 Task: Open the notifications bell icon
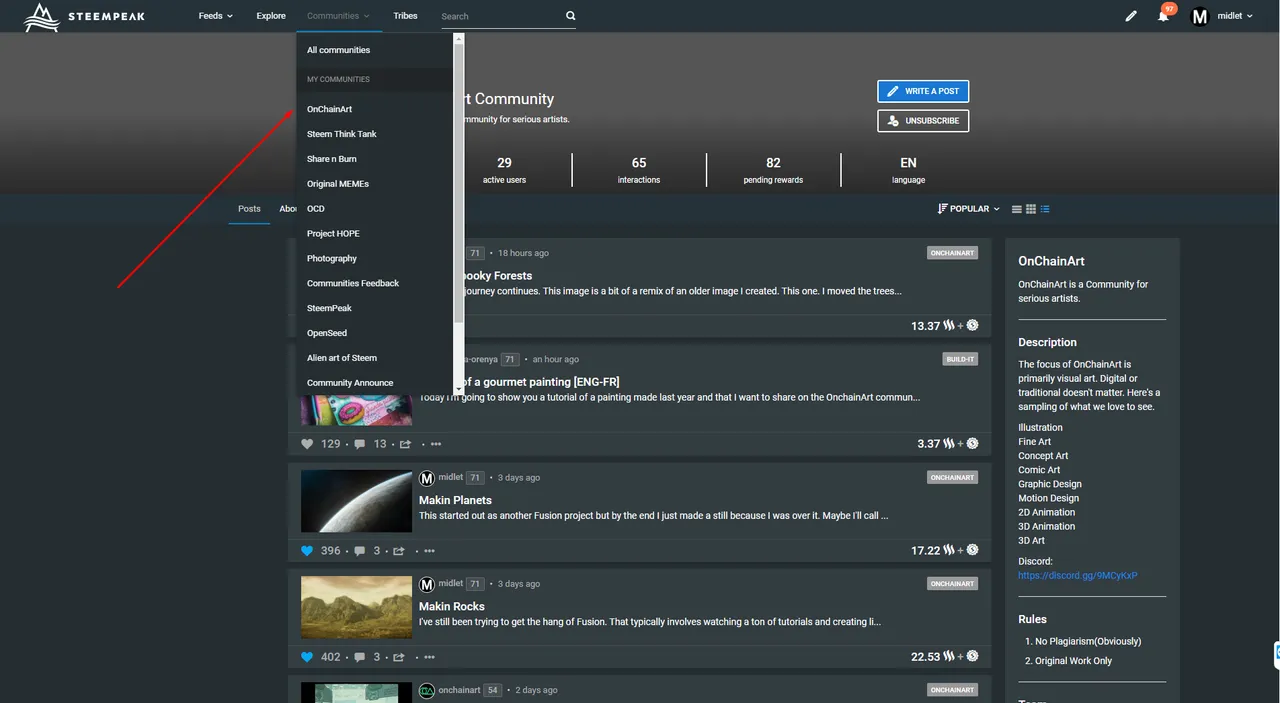1163,16
